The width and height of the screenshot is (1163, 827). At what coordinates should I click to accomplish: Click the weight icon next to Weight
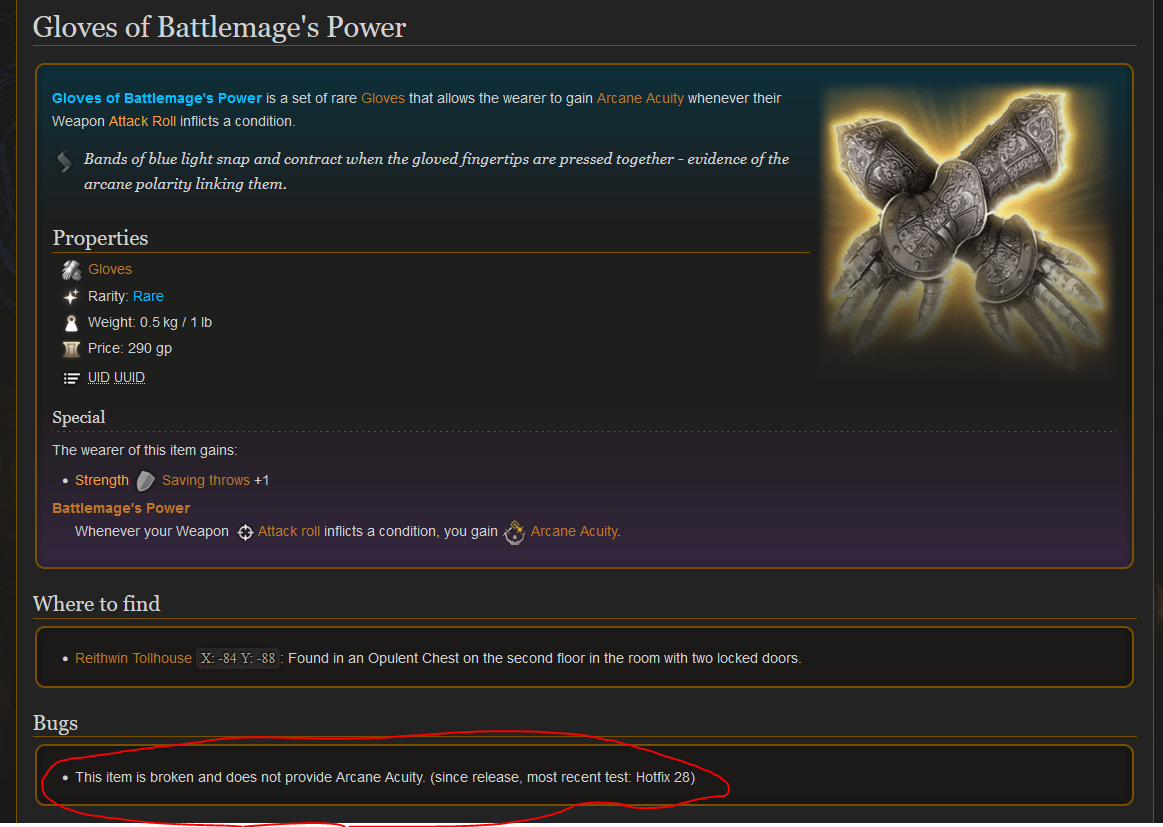pos(71,323)
